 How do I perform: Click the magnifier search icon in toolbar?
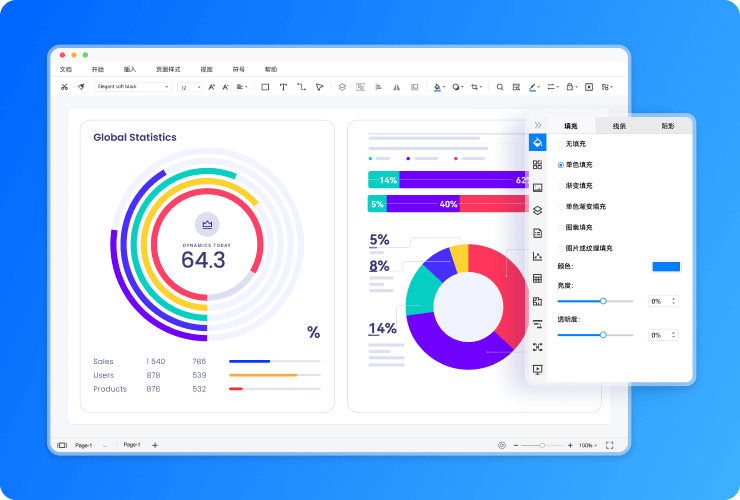(x=500, y=87)
